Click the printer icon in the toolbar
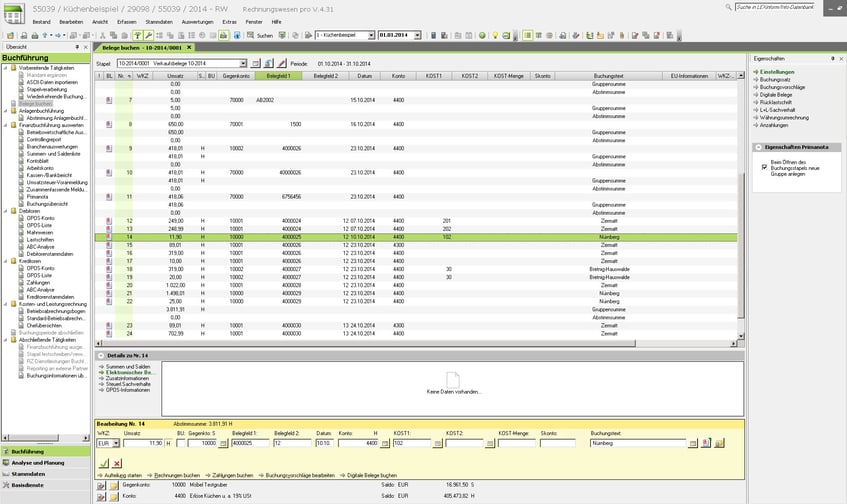Screen dimensions: 847x504 [x=35, y=35]
